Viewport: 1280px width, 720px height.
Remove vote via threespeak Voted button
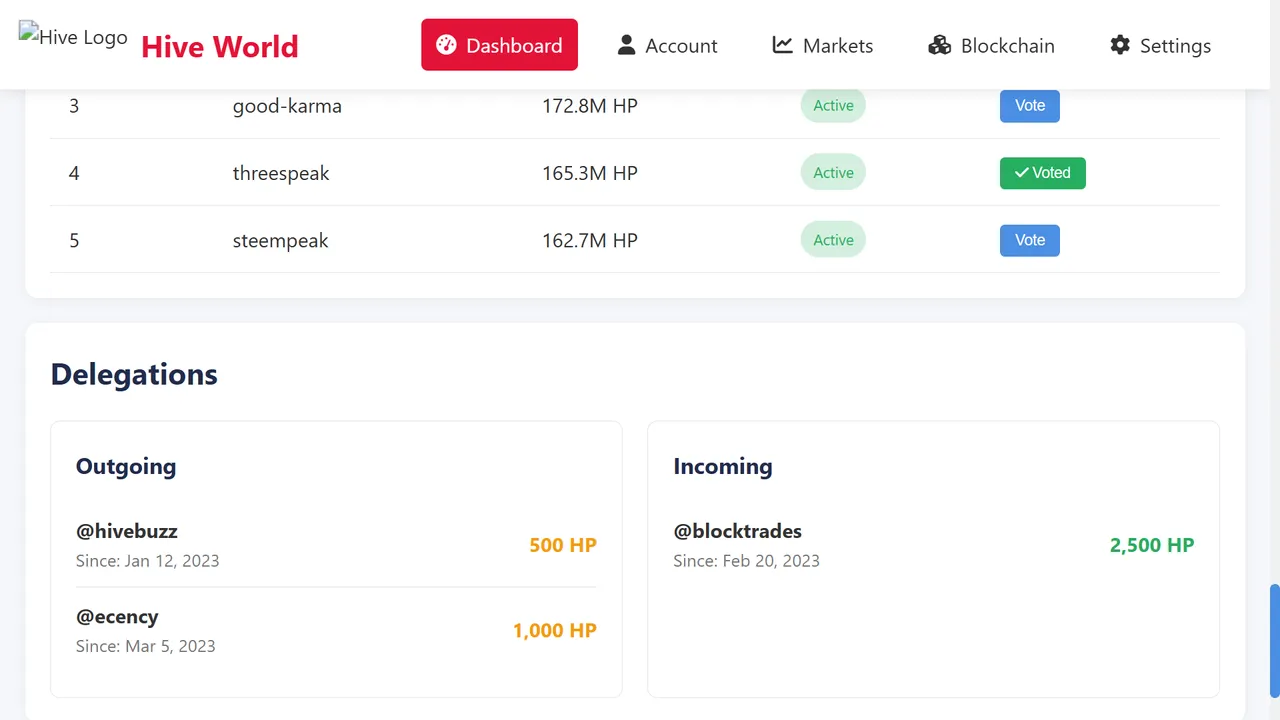tap(1042, 173)
